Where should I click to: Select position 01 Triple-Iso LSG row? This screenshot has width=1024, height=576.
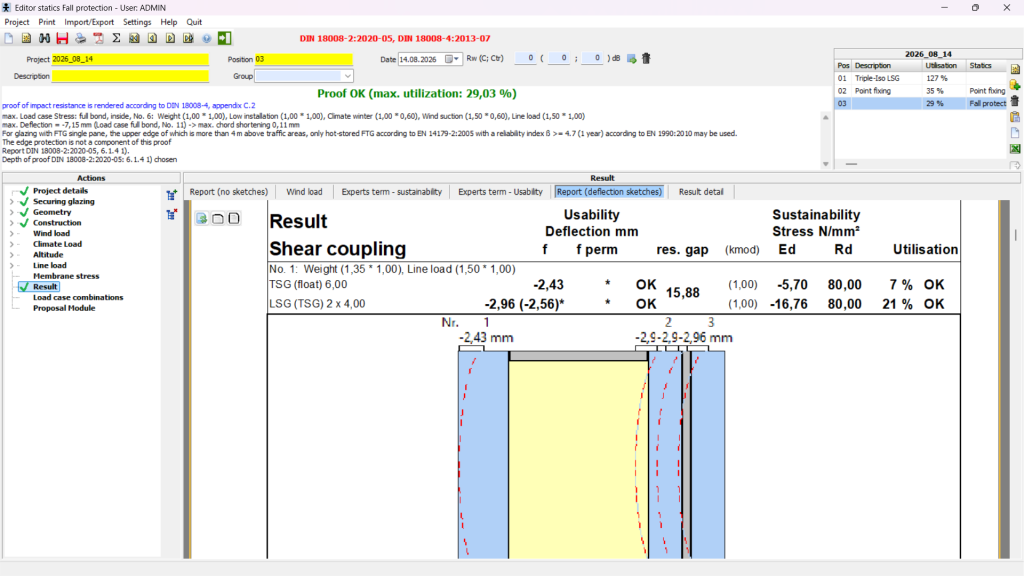921,78
